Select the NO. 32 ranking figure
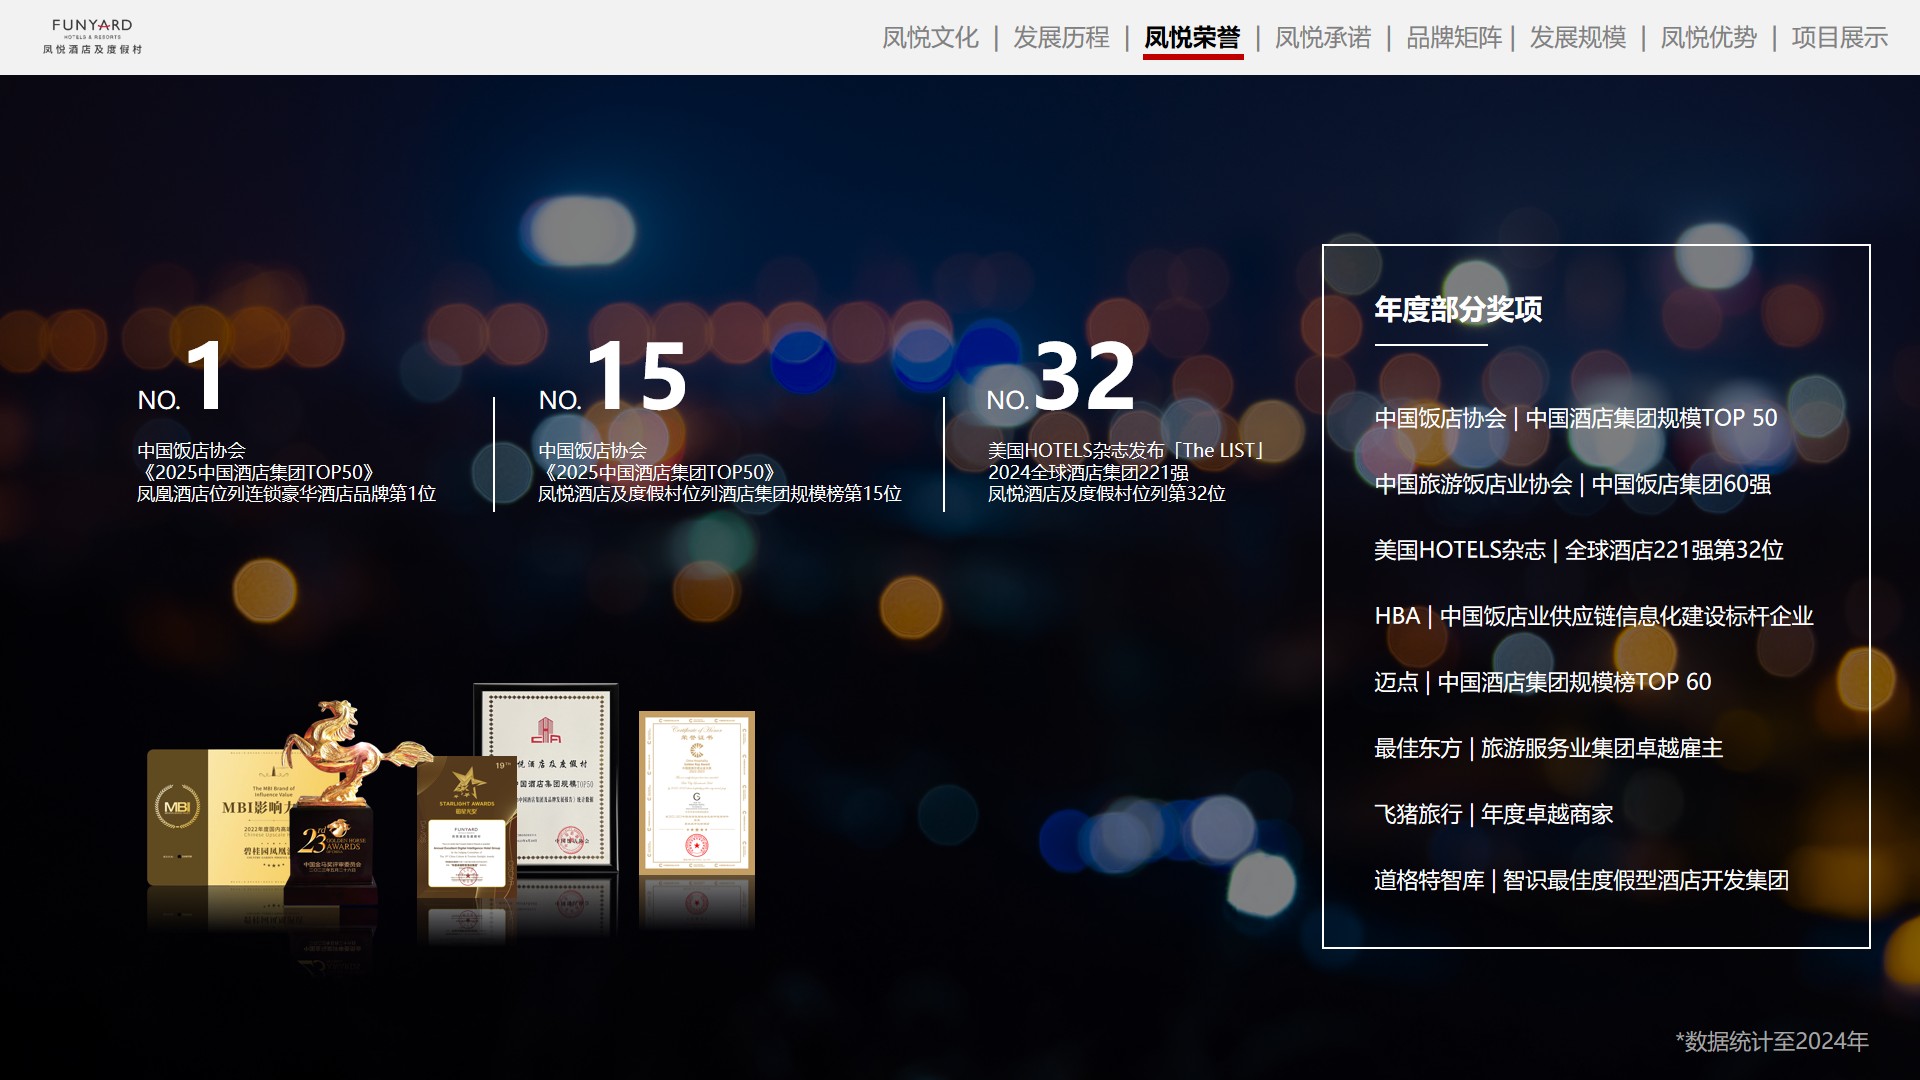The width and height of the screenshot is (1920, 1080). pyautogui.click(x=1084, y=376)
